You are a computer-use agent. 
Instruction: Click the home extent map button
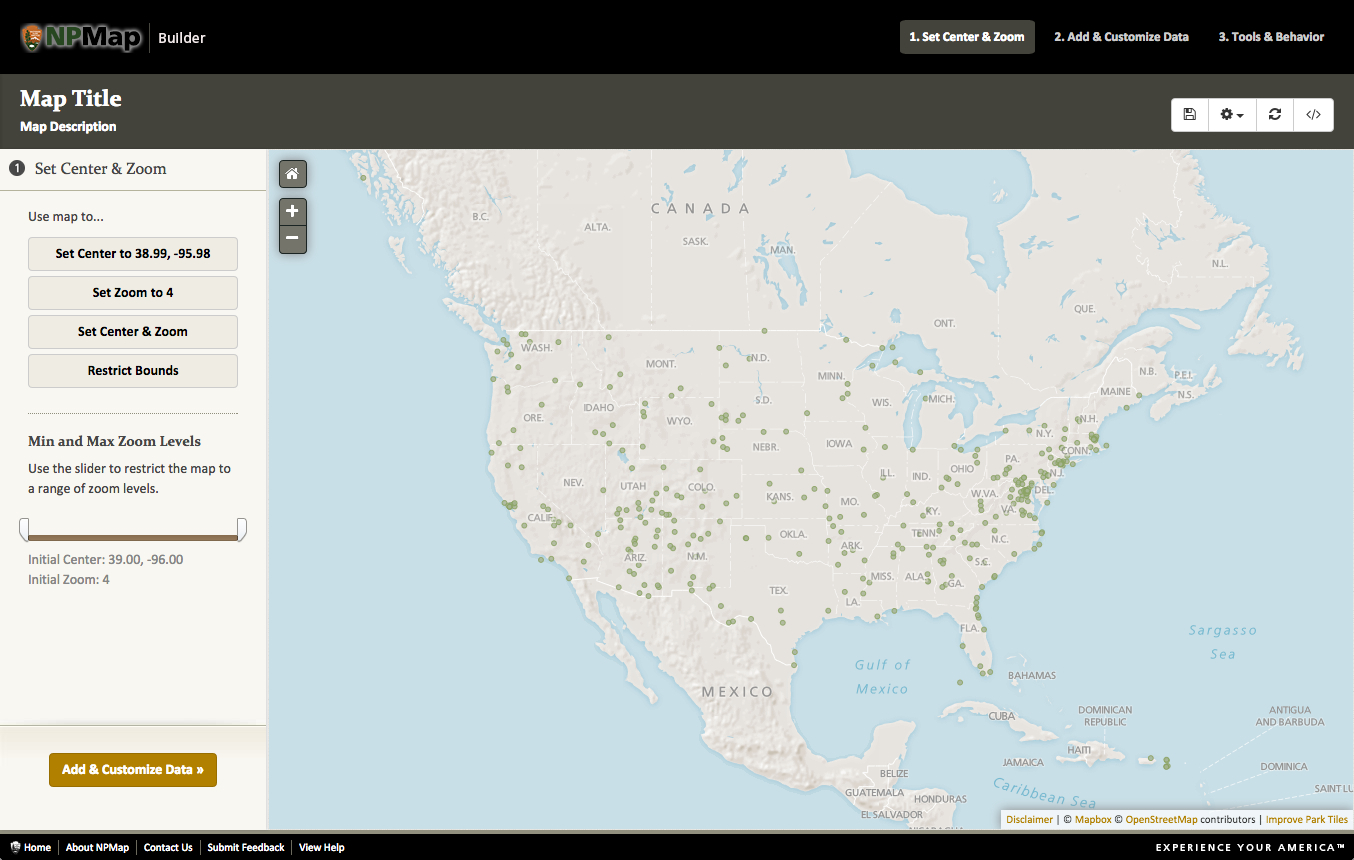click(292, 174)
